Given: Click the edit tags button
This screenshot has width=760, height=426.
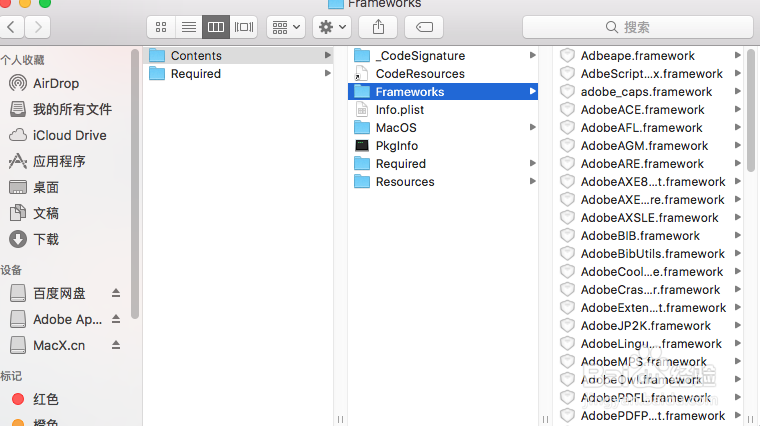Looking at the screenshot, I should (424, 27).
